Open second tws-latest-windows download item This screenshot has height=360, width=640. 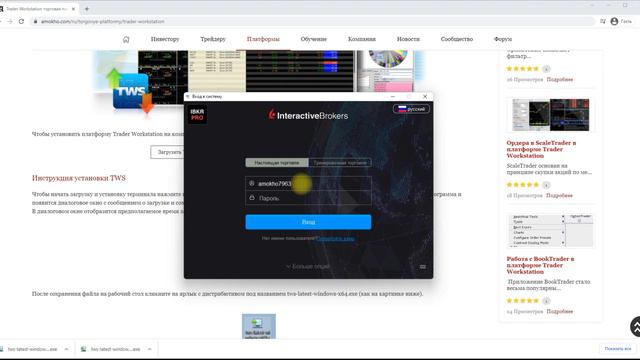(111, 349)
